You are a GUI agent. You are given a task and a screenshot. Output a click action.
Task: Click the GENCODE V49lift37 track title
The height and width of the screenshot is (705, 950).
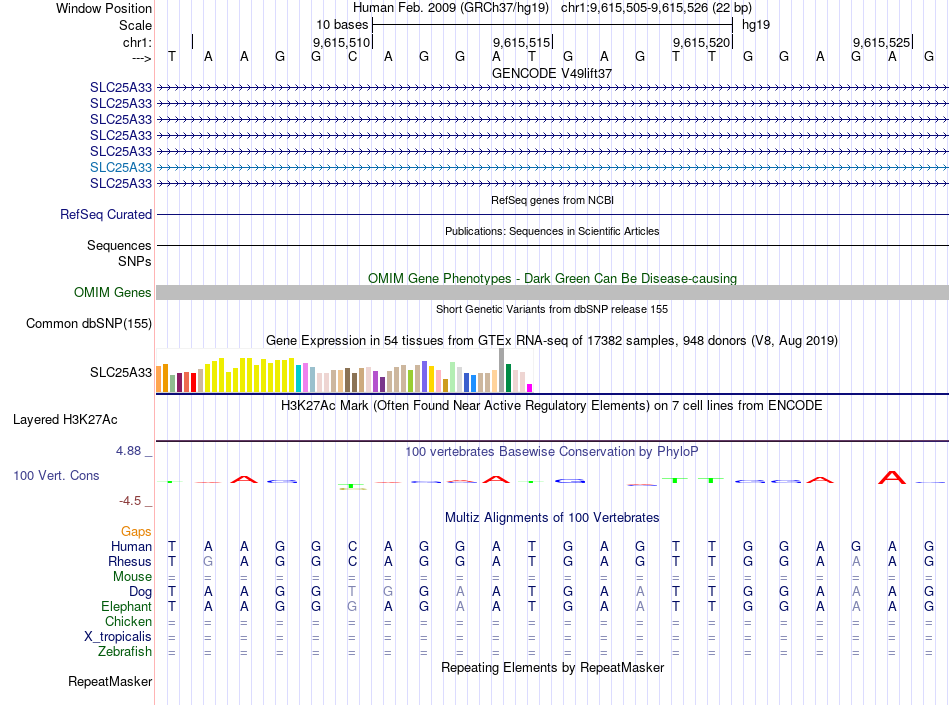(552, 73)
